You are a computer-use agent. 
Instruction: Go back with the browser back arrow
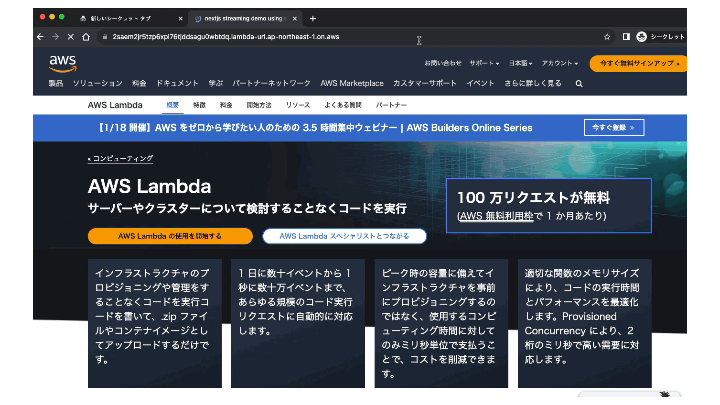tap(40, 37)
